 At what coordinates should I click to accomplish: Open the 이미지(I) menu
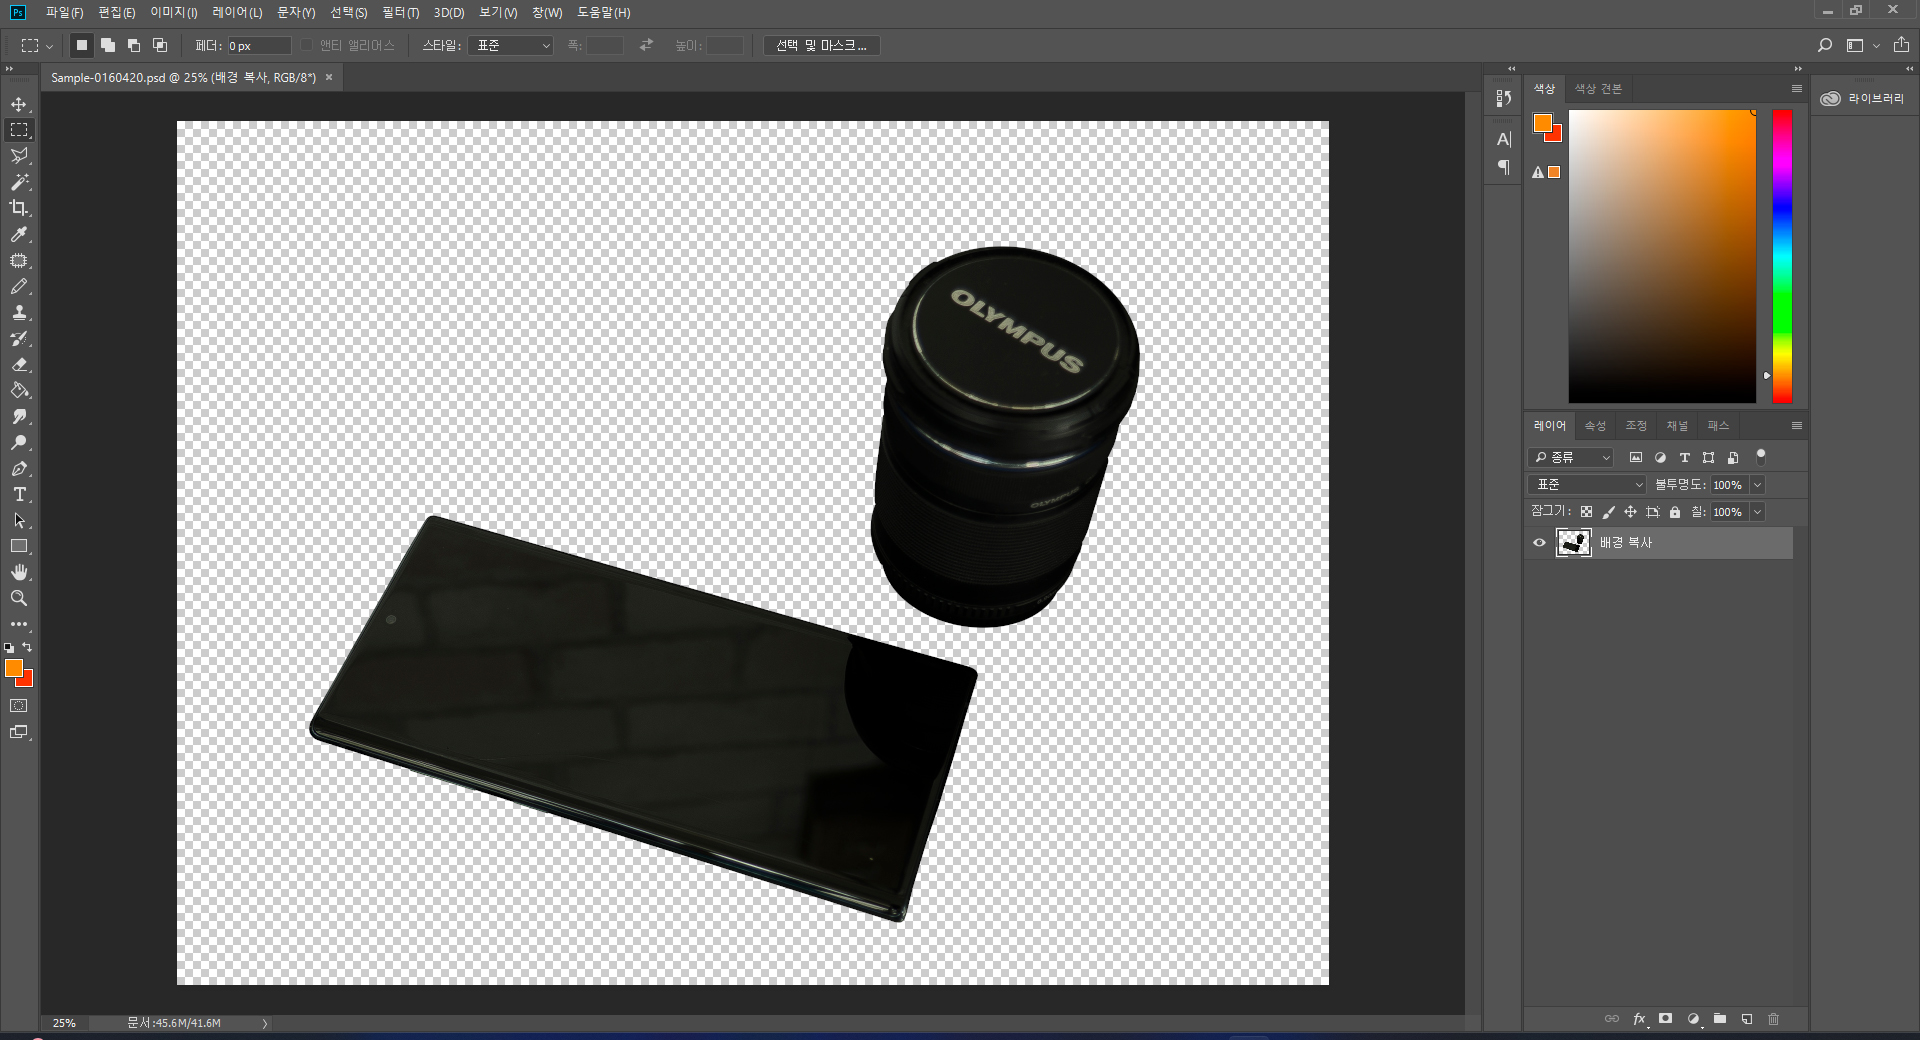point(174,12)
